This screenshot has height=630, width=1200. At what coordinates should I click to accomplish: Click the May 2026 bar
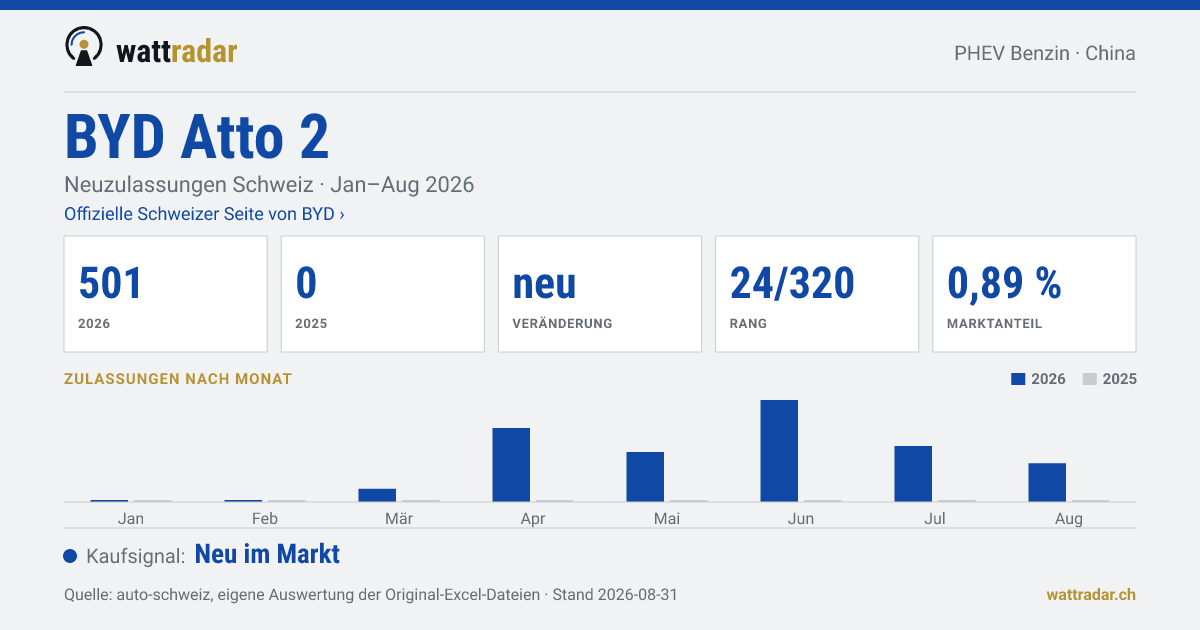click(x=645, y=477)
